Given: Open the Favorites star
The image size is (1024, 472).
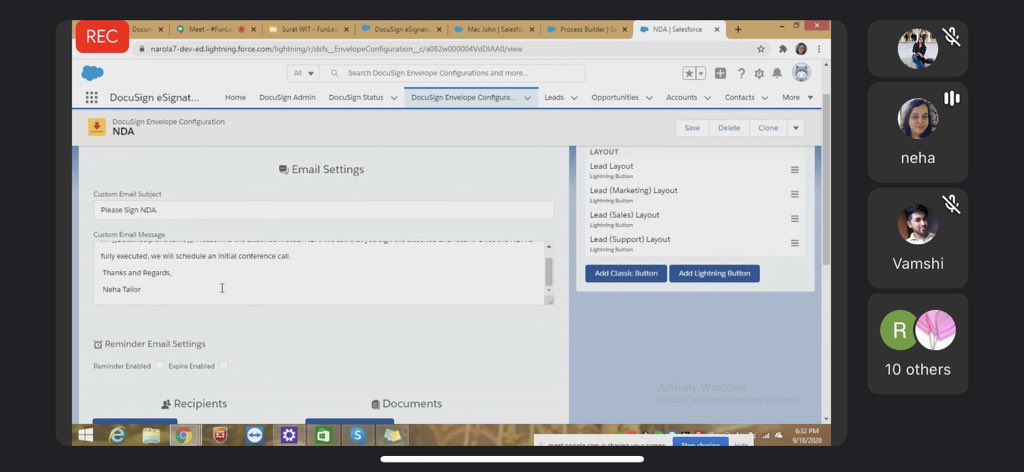Looking at the screenshot, I should point(690,73).
